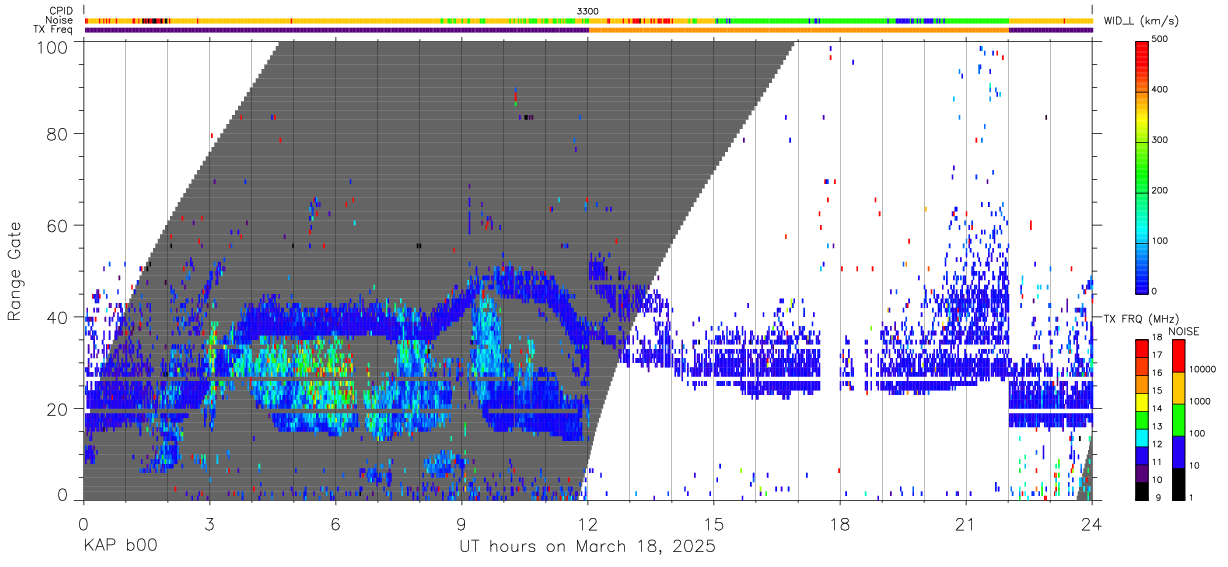Image resolution: width=1228 pixels, height=567 pixels.
Task: Click the TX Freq label at top left
Action: 53,29
